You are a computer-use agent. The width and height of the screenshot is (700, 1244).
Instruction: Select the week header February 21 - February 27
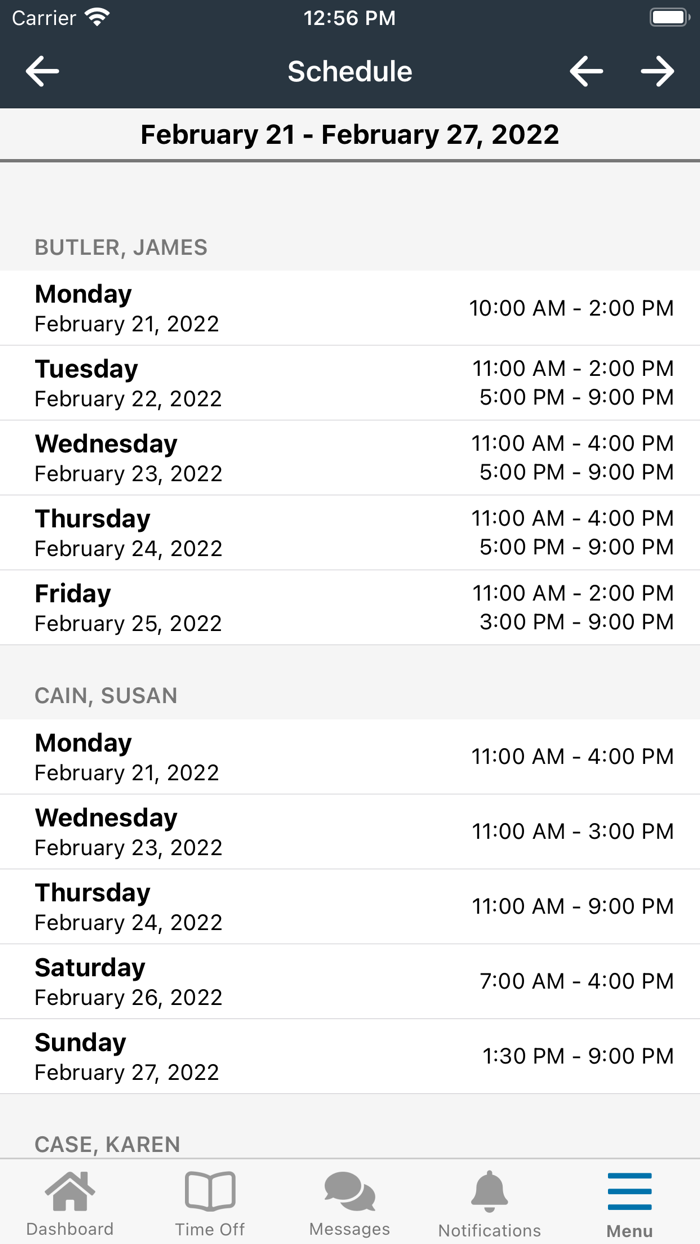(350, 134)
